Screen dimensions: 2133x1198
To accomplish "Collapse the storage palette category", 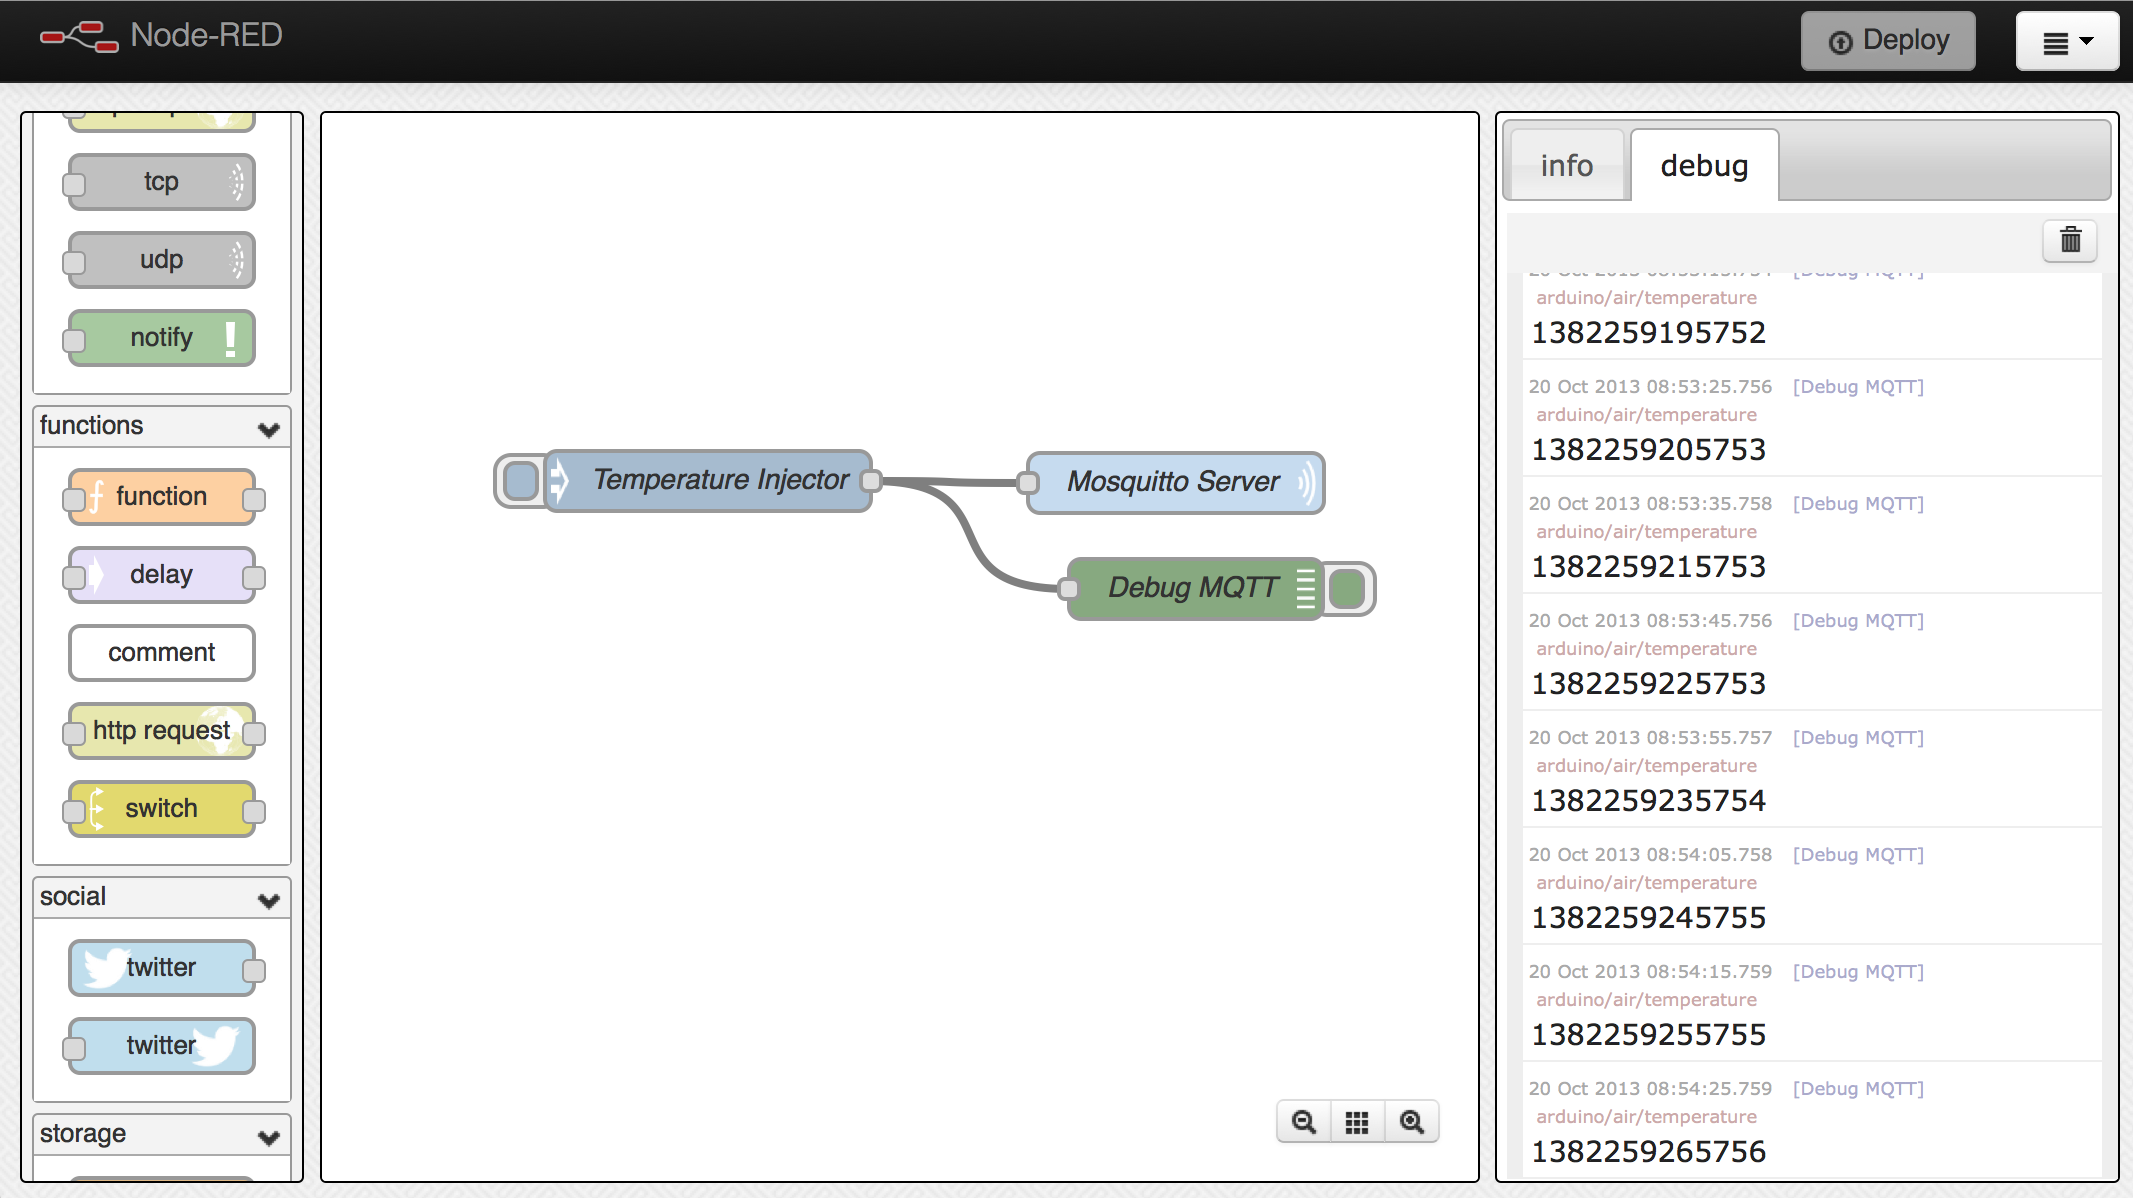I will coord(268,1138).
